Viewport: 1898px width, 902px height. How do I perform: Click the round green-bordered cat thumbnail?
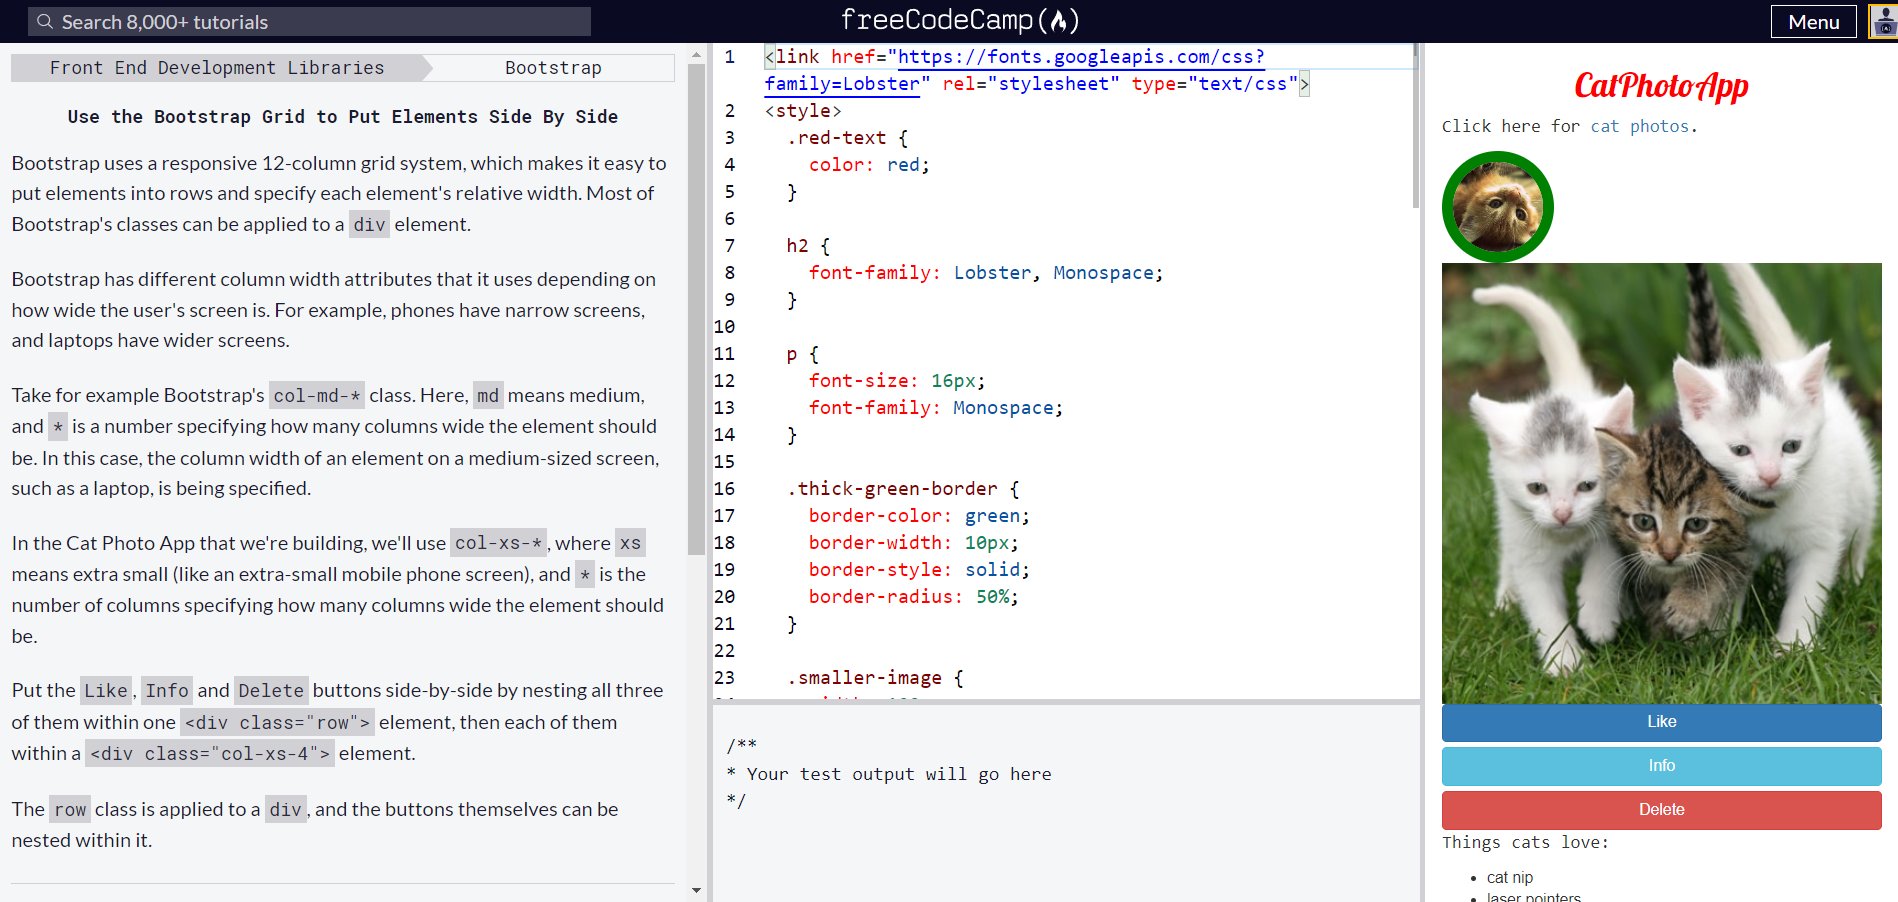1497,207
